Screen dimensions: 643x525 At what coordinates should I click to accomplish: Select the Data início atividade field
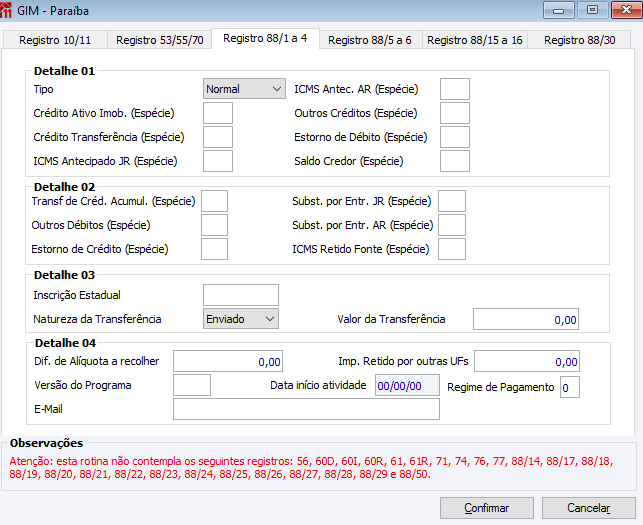[407, 385]
